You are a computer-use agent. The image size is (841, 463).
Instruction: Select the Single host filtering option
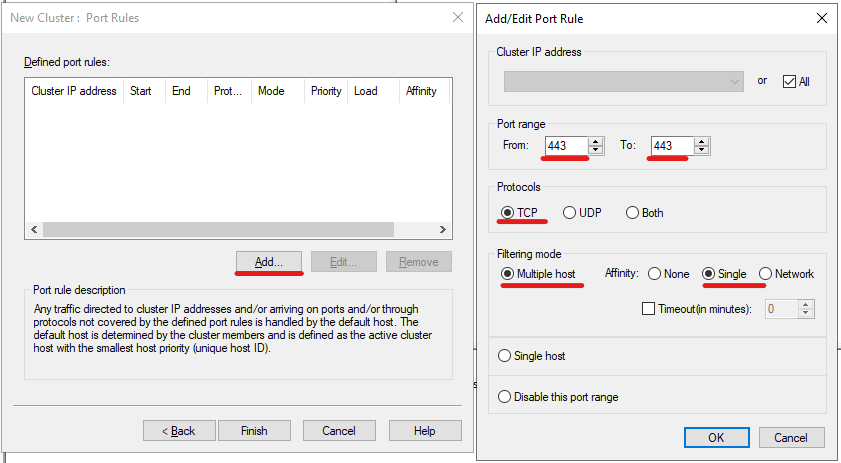[x=505, y=356]
